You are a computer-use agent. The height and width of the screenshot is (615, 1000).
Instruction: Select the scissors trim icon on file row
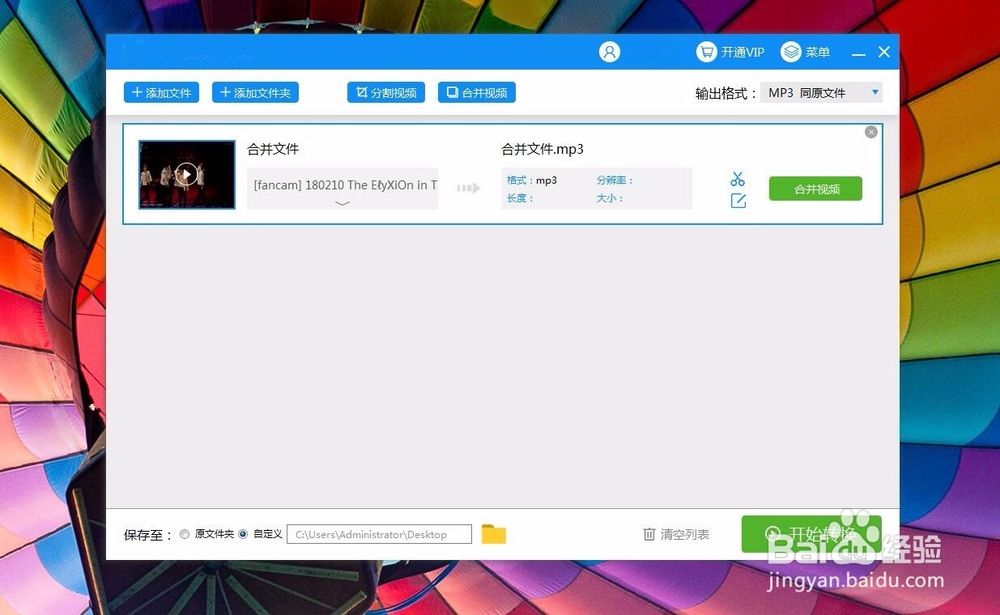click(x=738, y=177)
